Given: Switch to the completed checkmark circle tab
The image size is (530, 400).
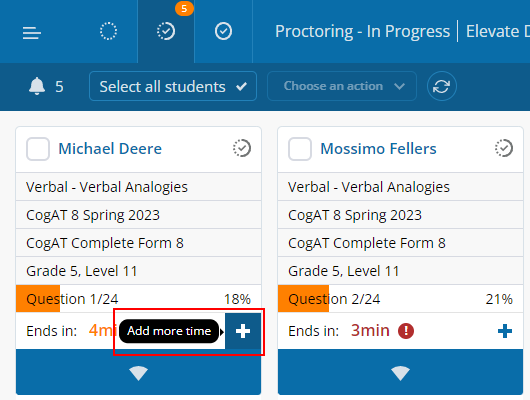Looking at the screenshot, I should coord(223,31).
